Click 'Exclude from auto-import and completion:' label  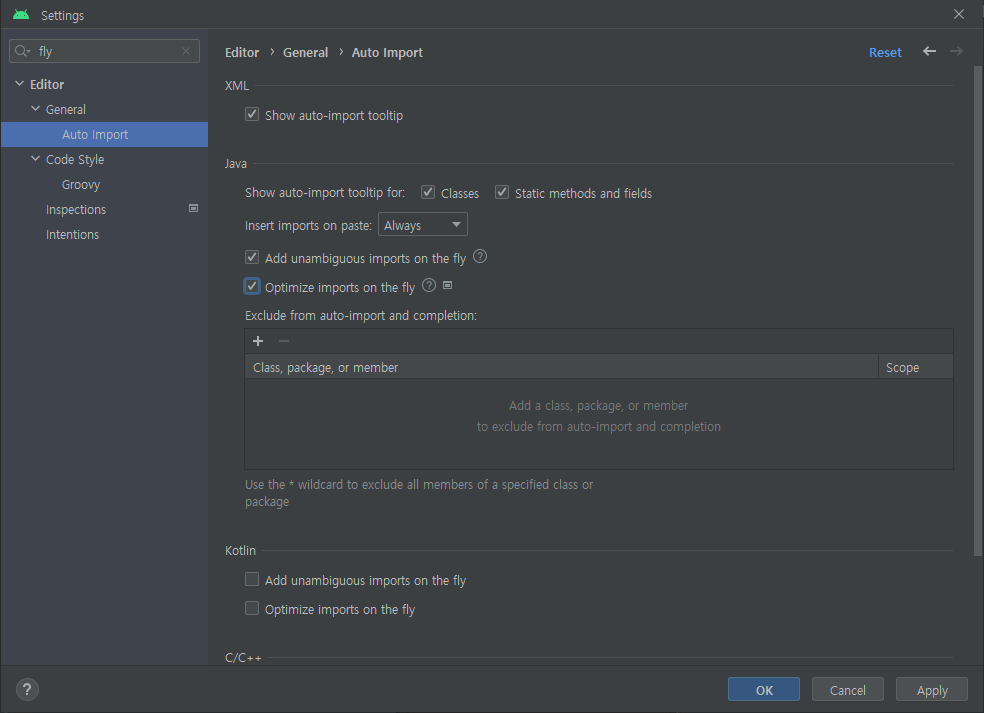361,316
